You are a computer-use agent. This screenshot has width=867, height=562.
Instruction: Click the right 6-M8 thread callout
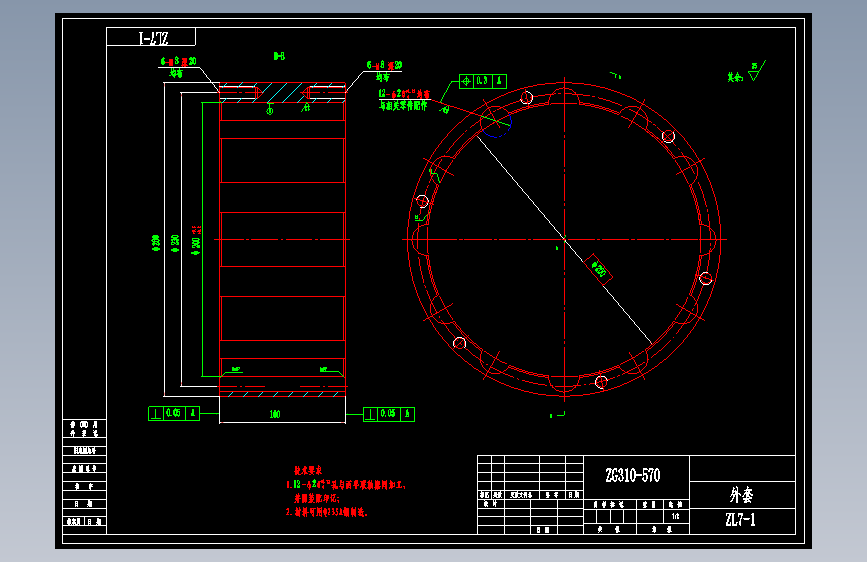point(384,65)
